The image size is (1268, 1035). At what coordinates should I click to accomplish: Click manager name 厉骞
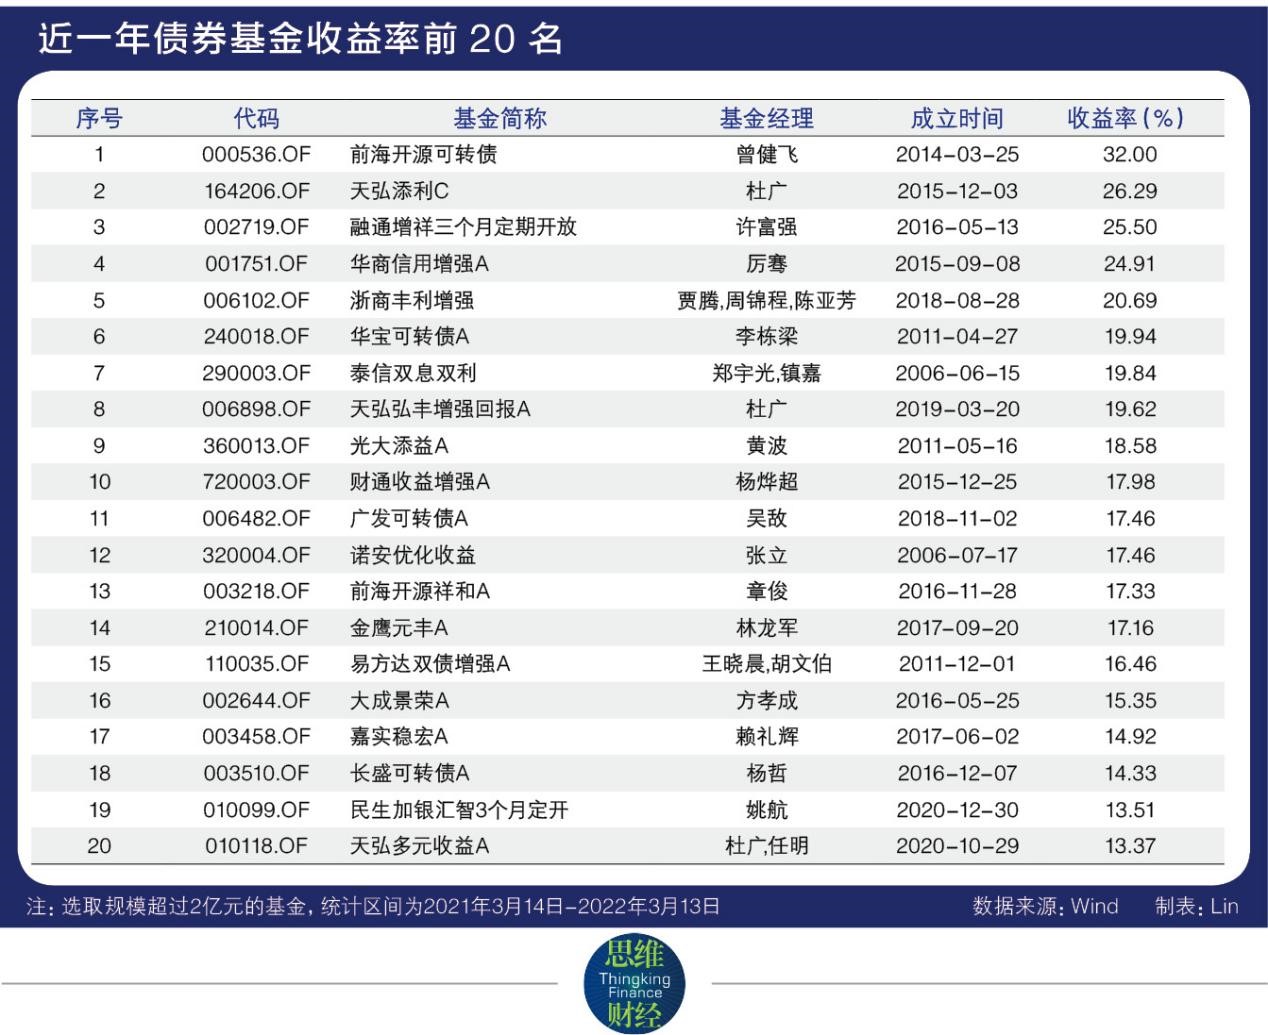(767, 264)
